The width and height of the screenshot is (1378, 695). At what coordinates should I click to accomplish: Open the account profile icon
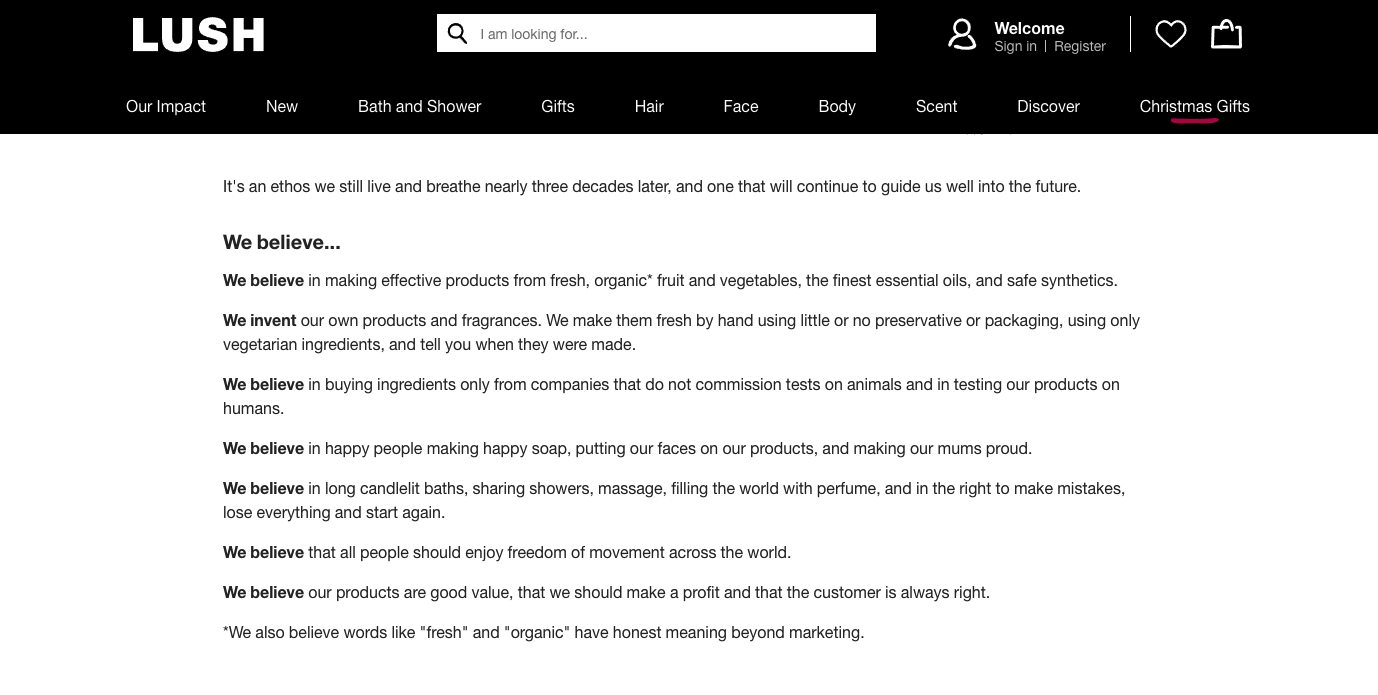coord(962,35)
